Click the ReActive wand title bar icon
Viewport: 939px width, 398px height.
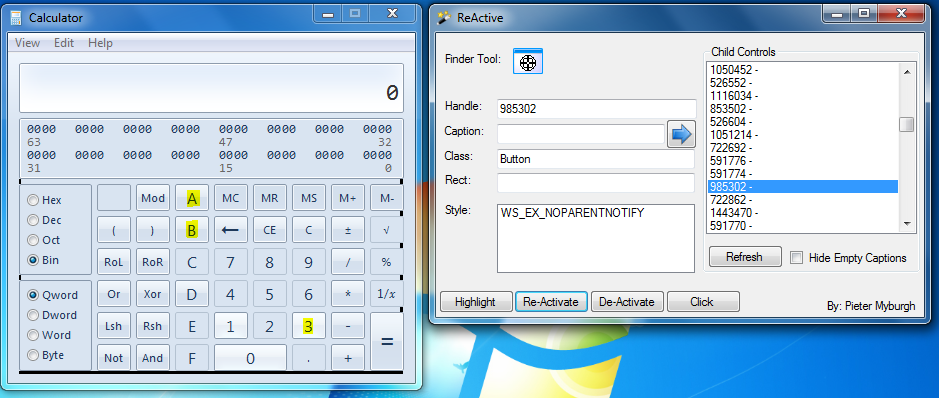click(x=443, y=17)
